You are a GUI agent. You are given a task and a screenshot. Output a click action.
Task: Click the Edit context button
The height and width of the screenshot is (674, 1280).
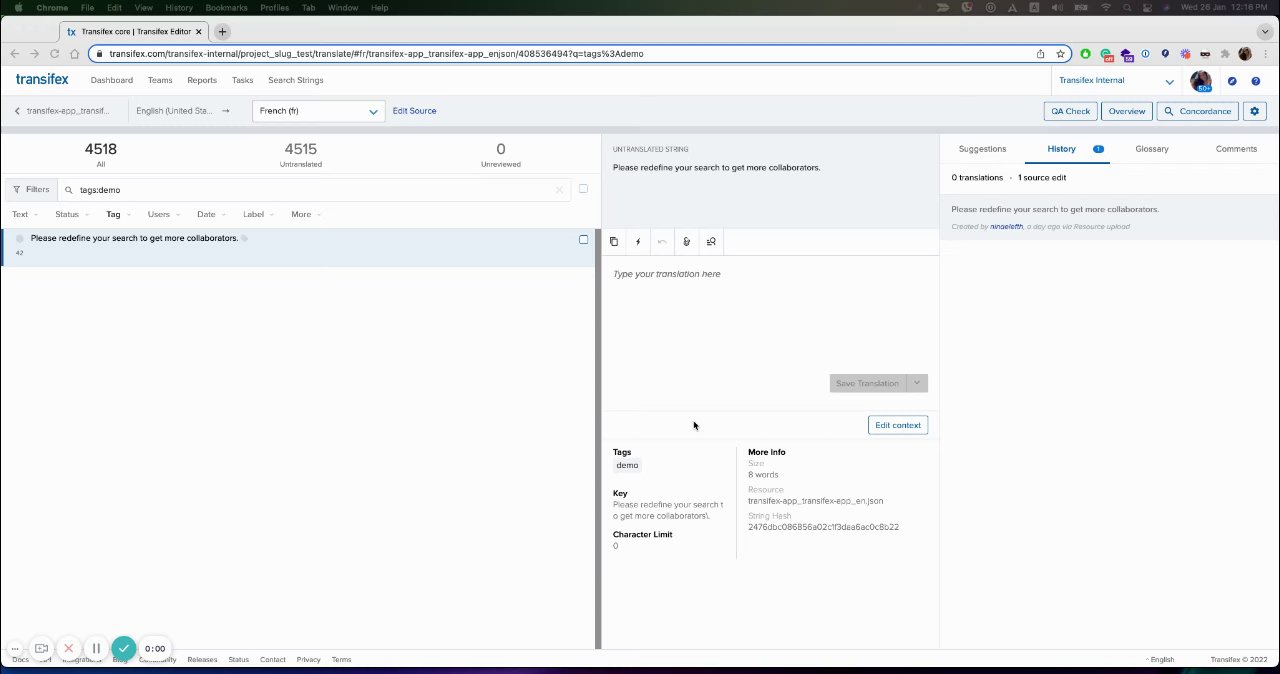898,425
